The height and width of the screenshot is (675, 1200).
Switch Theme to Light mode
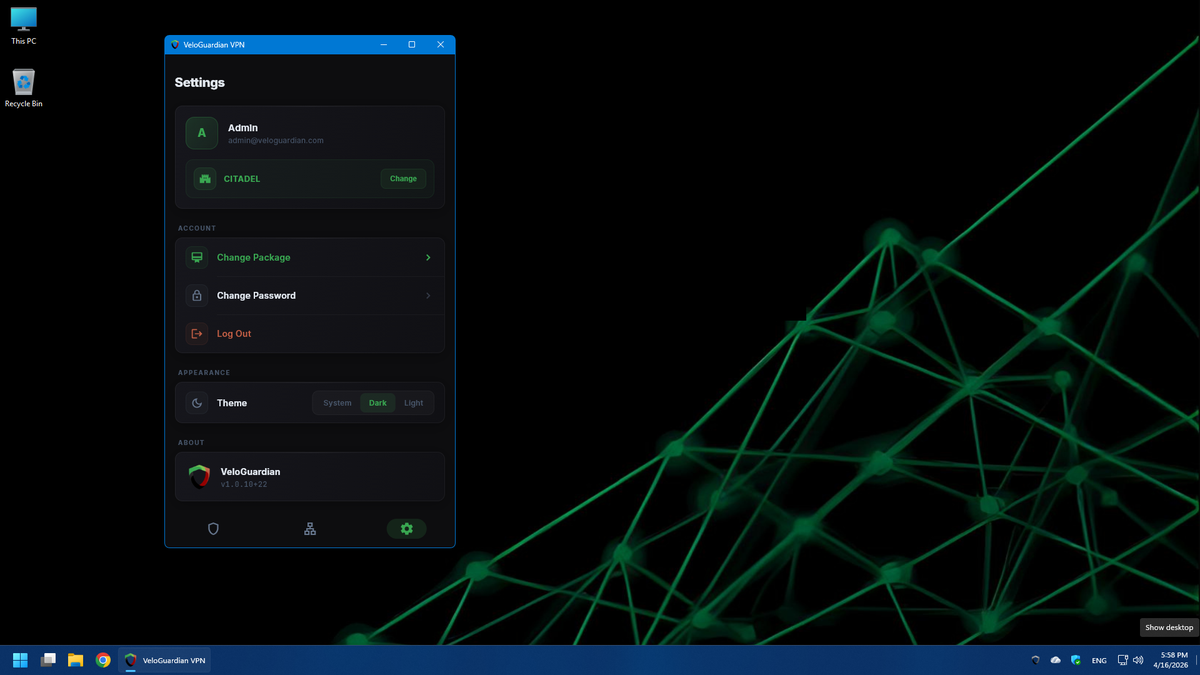(414, 403)
